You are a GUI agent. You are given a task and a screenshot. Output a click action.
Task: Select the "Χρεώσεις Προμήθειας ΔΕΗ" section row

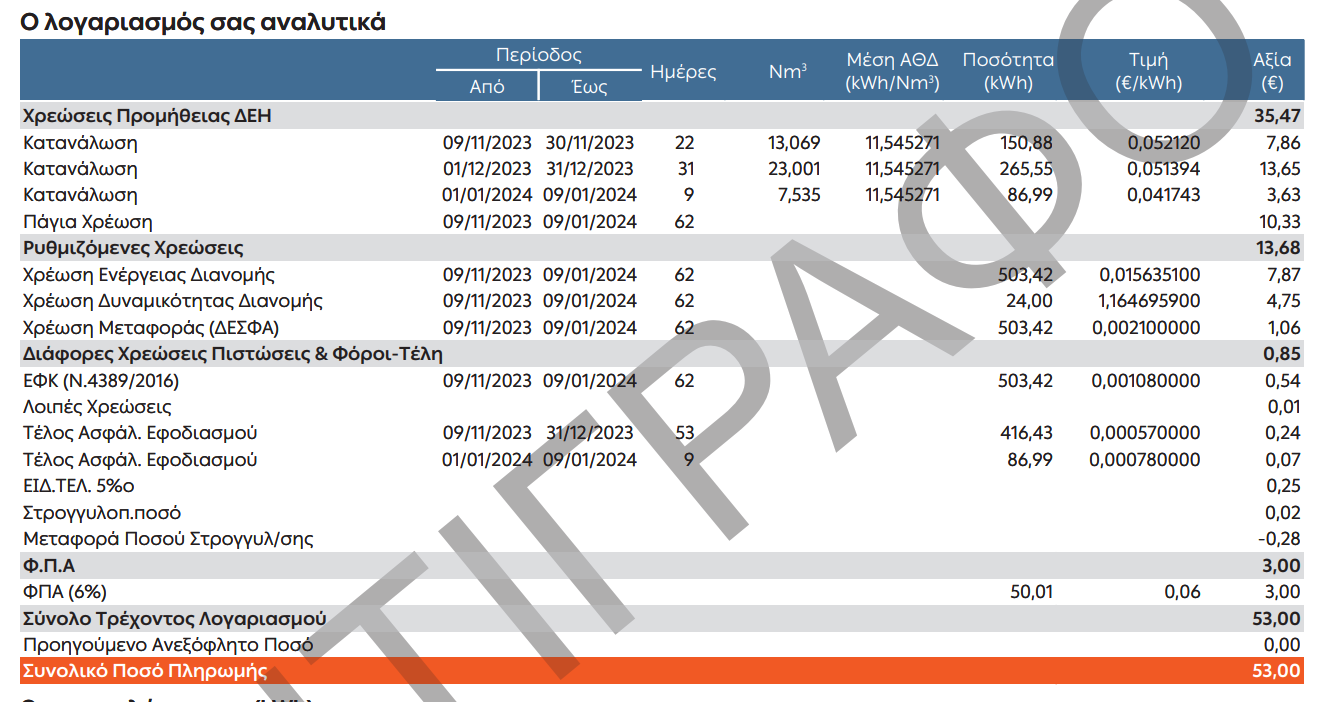tap(662, 116)
